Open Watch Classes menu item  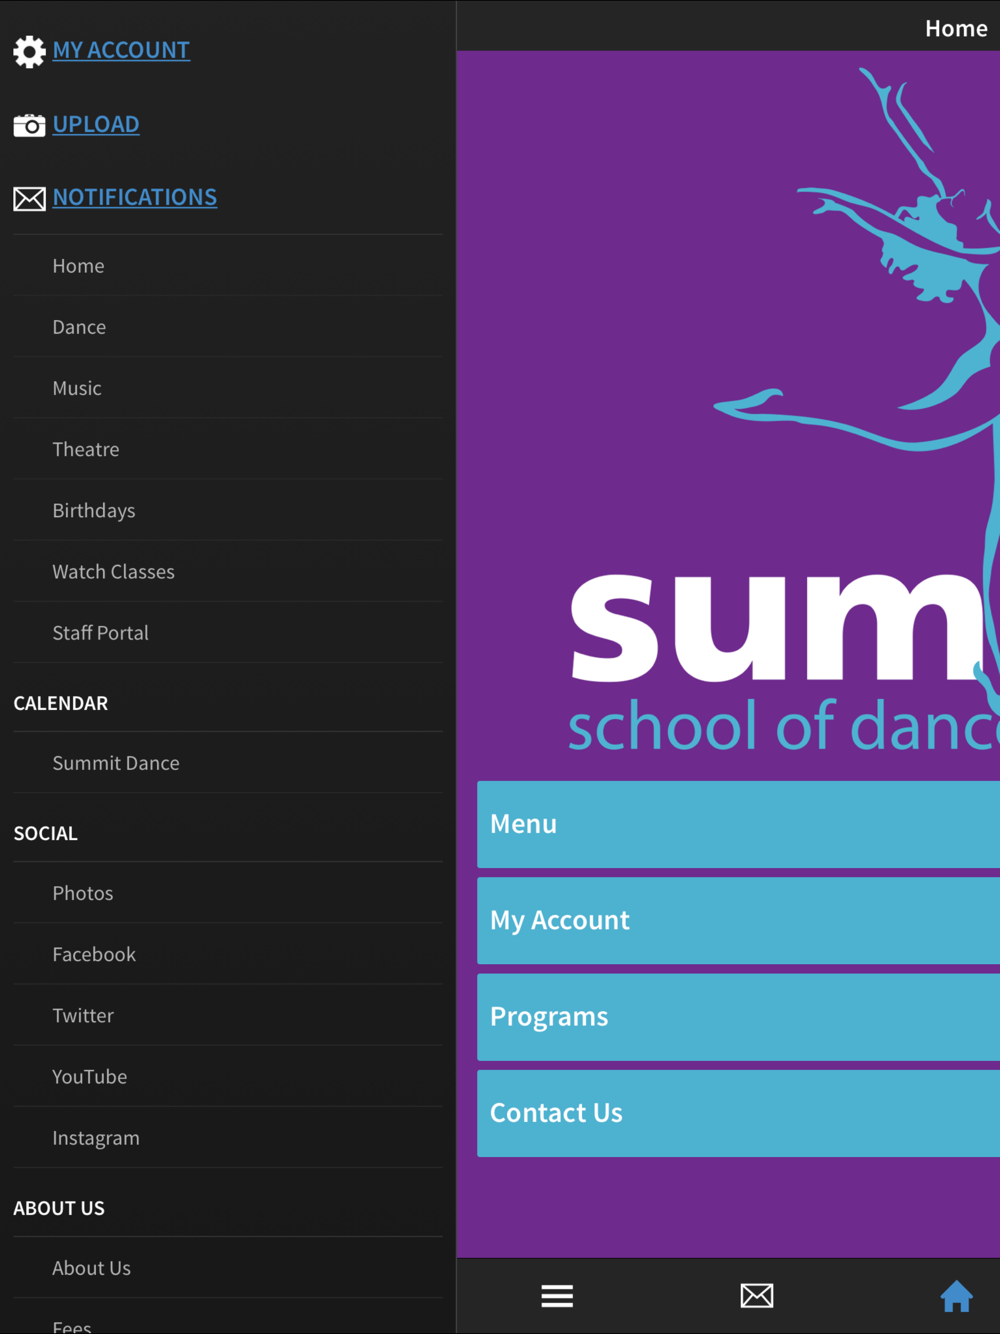228,571
